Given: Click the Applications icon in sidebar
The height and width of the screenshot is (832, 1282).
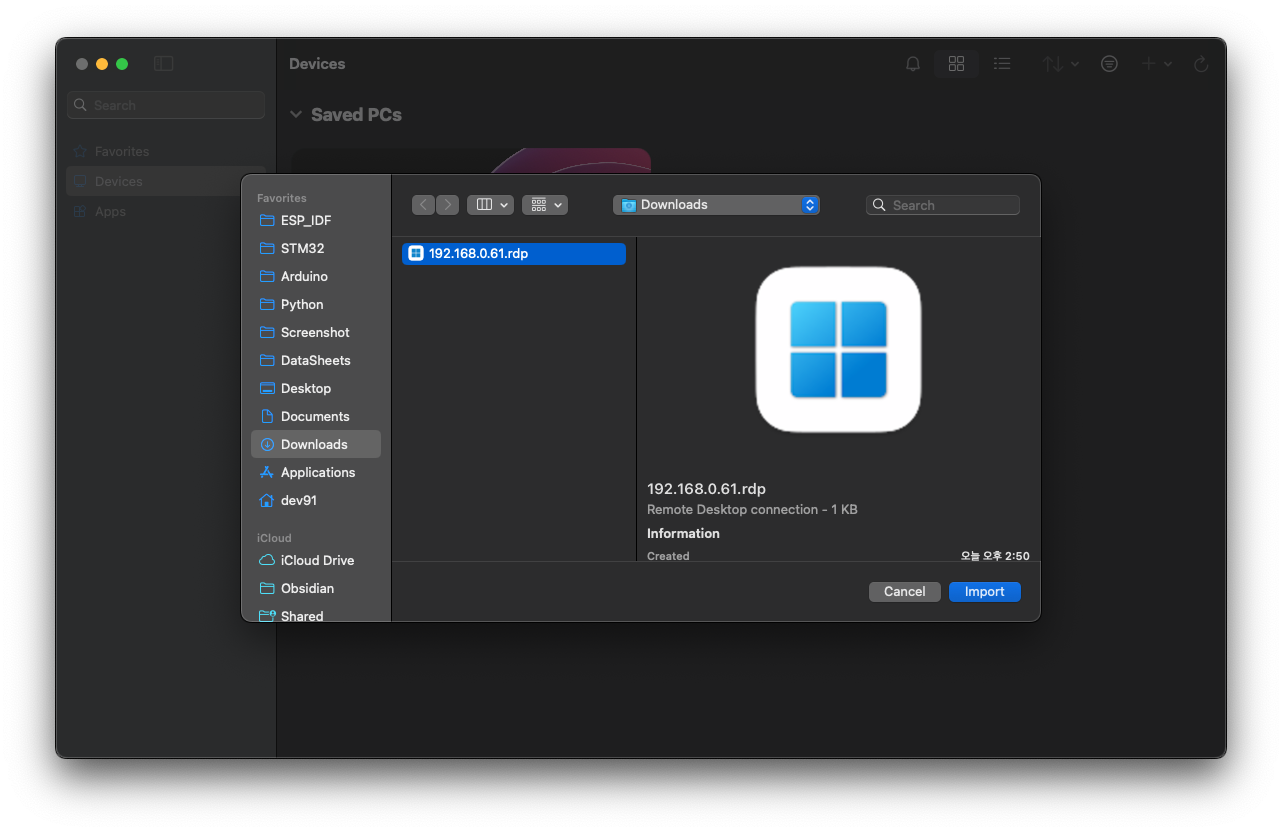Looking at the screenshot, I should [x=267, y=472].
